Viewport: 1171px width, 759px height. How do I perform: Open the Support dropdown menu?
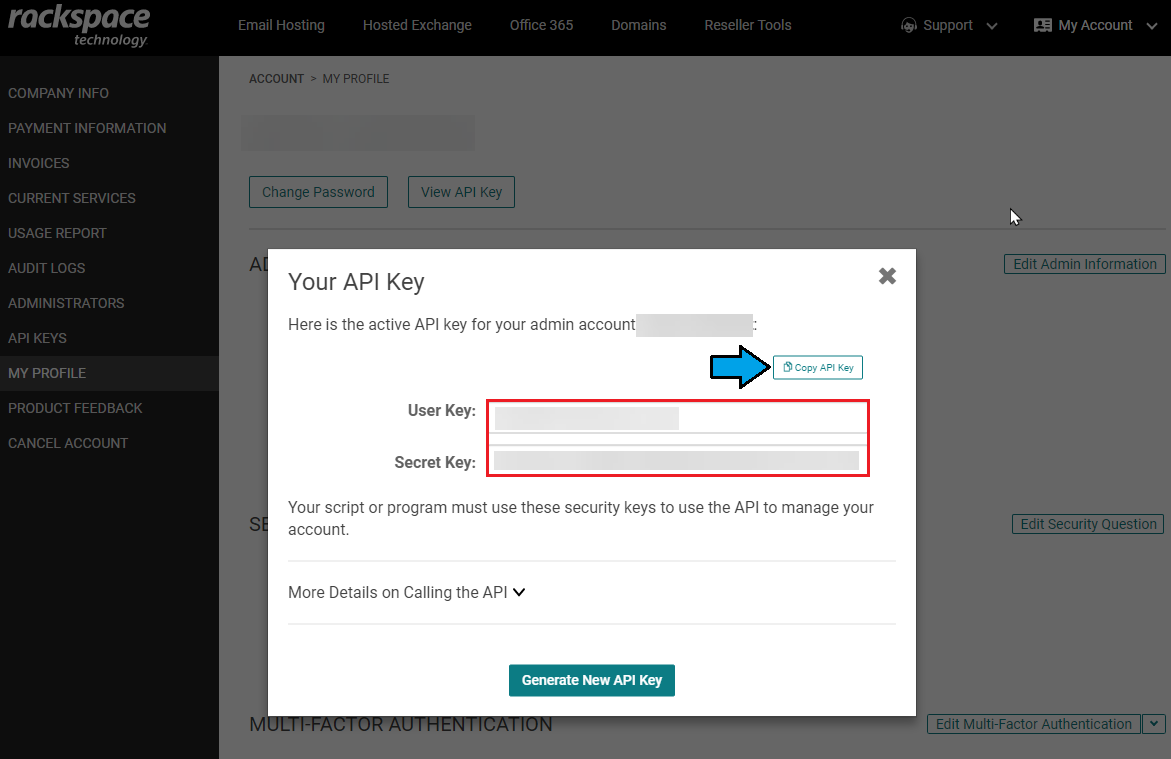949,25
